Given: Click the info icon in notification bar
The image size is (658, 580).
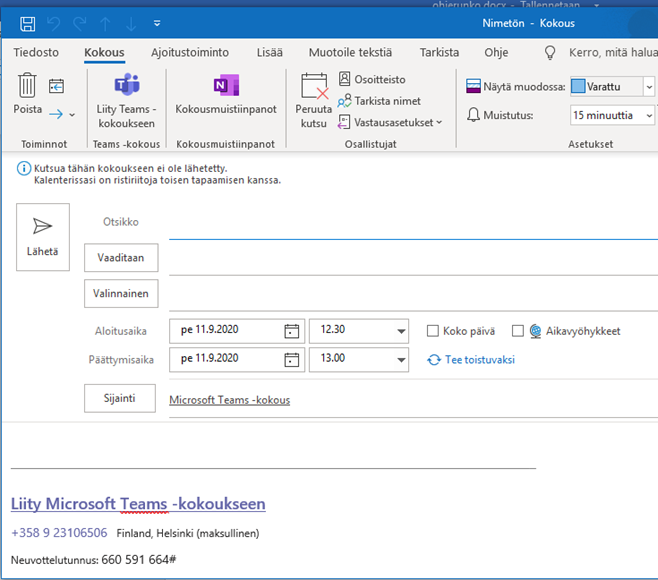Looking at the screenshot, I should 24,169.
